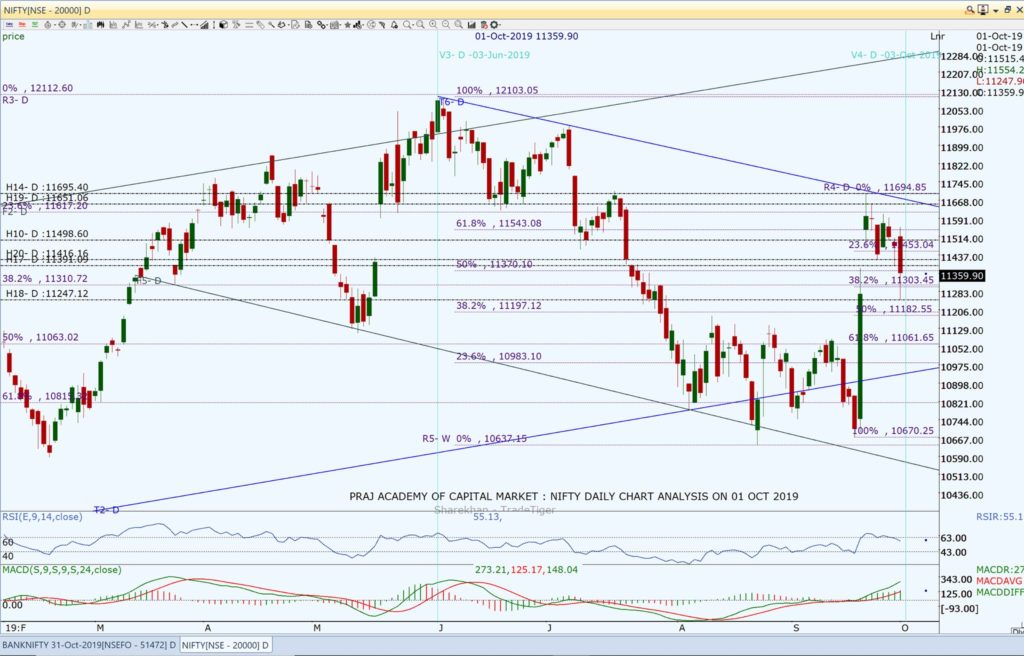This screenshot has width=1024, height=656.
Task: Click the H18- D :11247.12 level label
Action: pyautogui.click(x=47, y=294)
